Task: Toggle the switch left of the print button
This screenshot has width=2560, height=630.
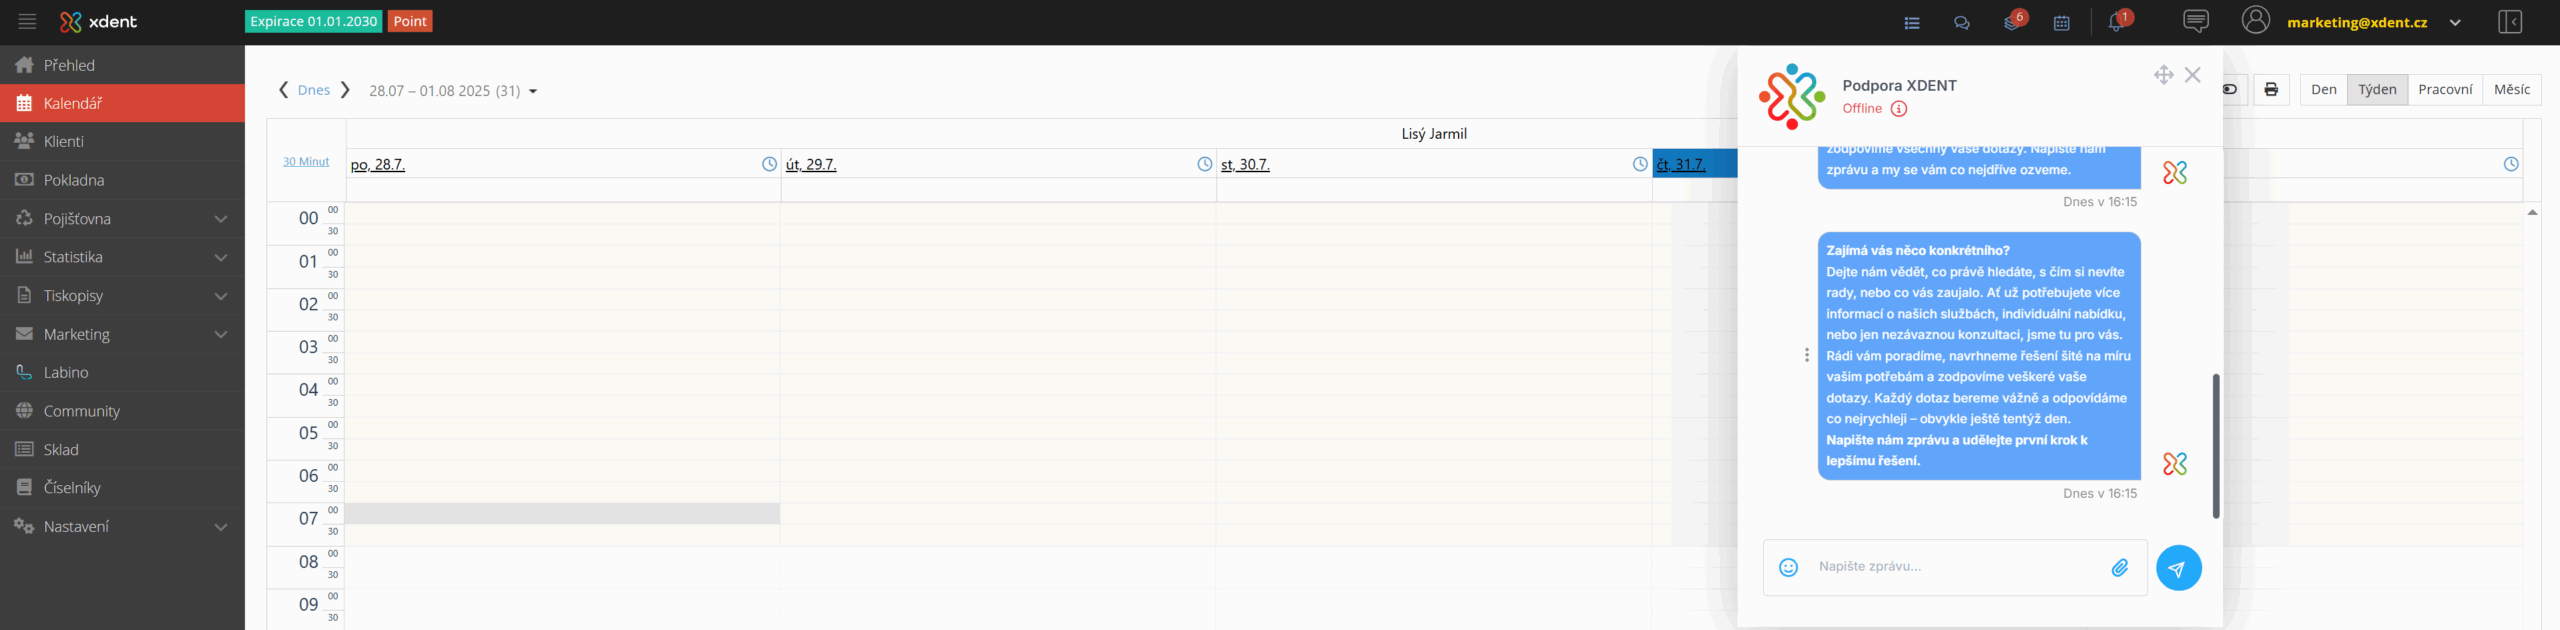Action: (x=2231, y=90)
